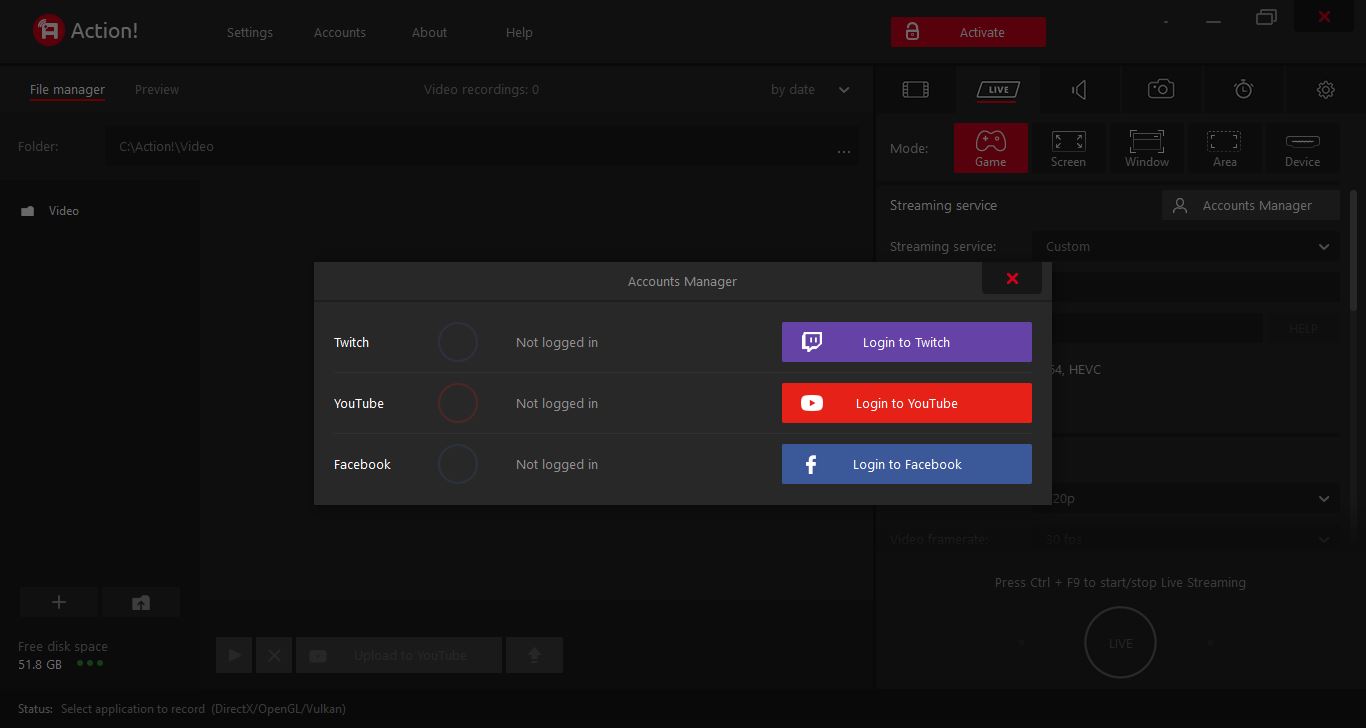Click the folder browse ellipsis button
The image size is (1366, 728).
click(844, 151)
